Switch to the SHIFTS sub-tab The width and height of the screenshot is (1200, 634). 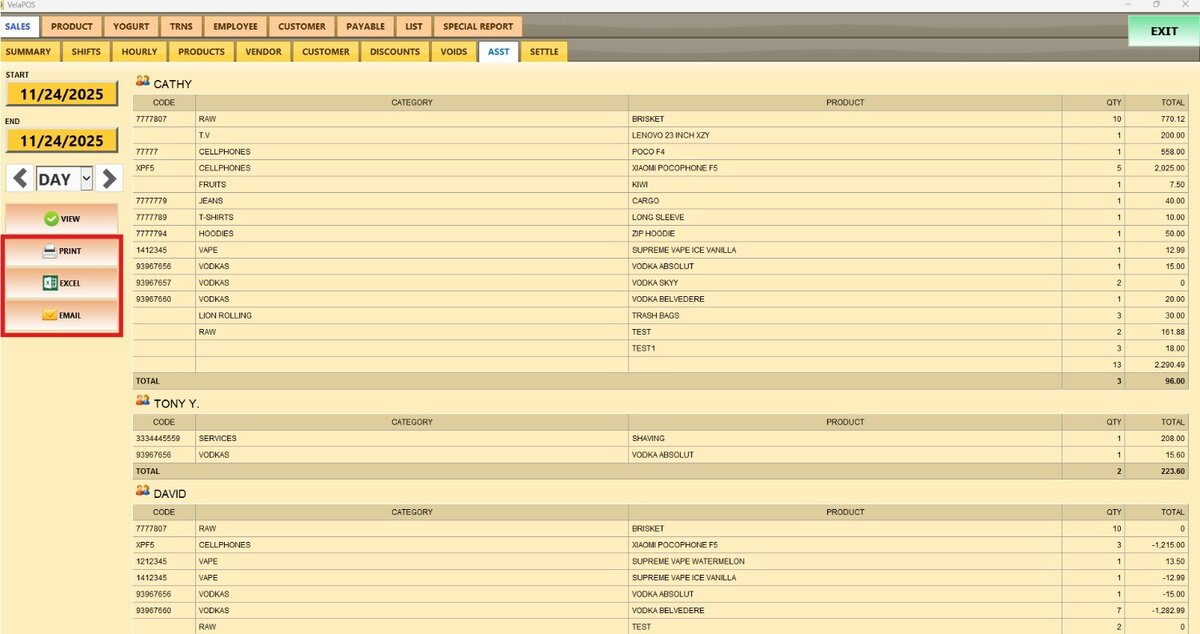pos(86,52)
